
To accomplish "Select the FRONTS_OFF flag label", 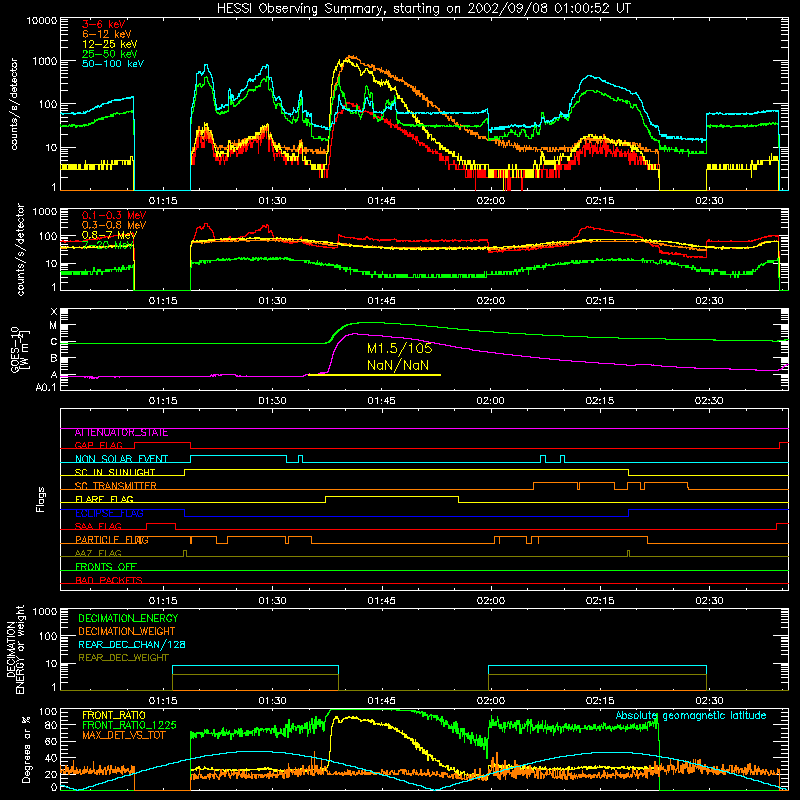I will pyautogui.click(x=106, y=567).
